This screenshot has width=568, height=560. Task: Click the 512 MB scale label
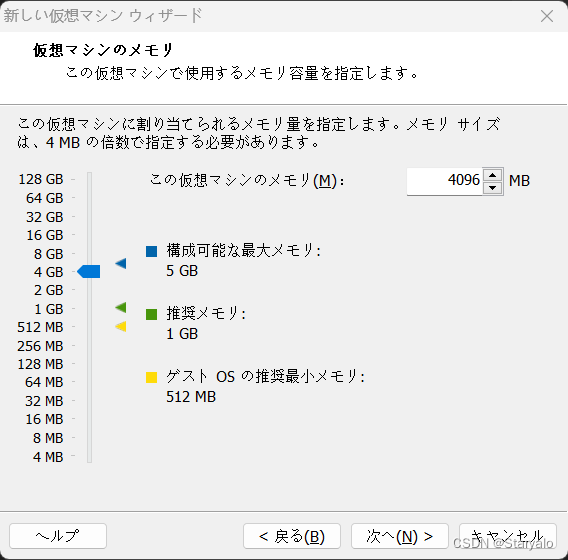41,327
